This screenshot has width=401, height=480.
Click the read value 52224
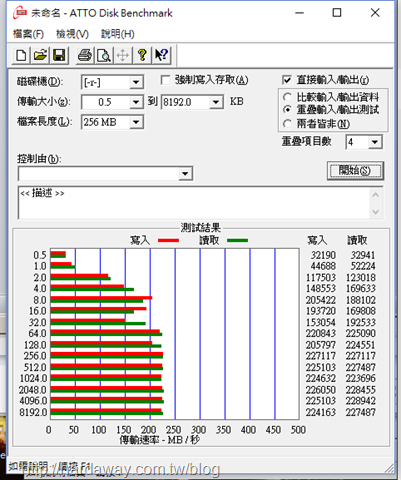pos(363,266)
